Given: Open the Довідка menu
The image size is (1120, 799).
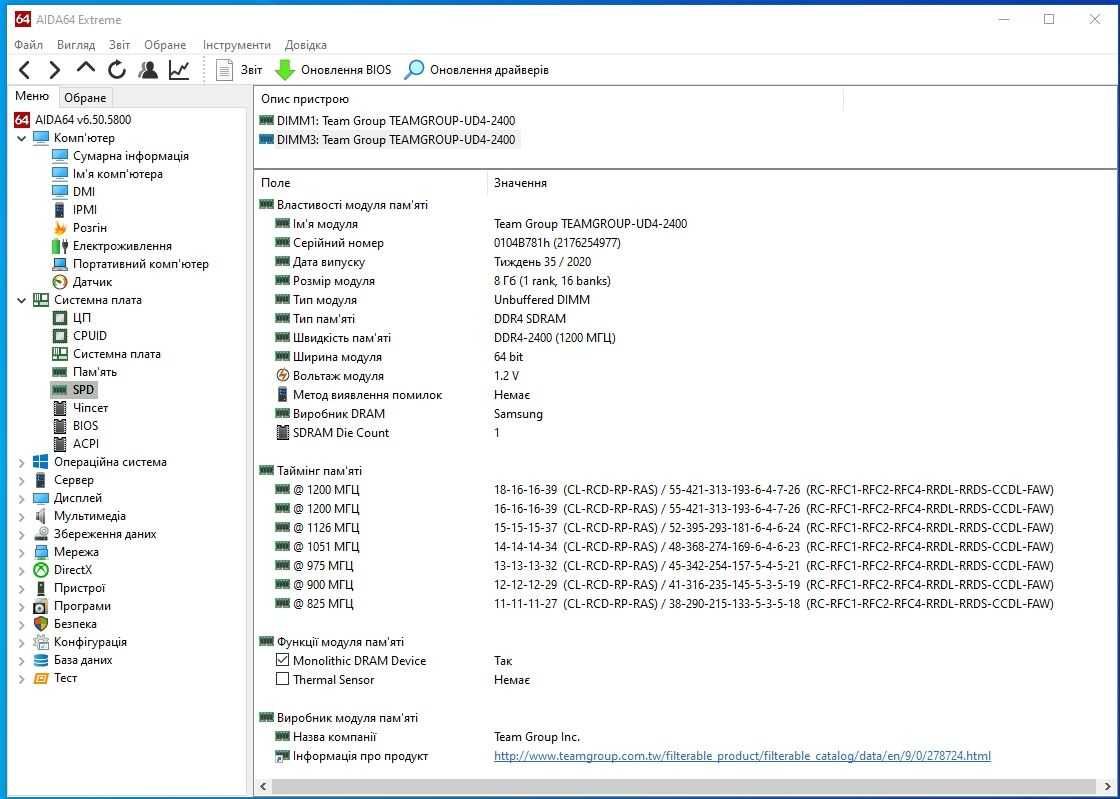Looking at the screenshot, I should click(306, 44).
